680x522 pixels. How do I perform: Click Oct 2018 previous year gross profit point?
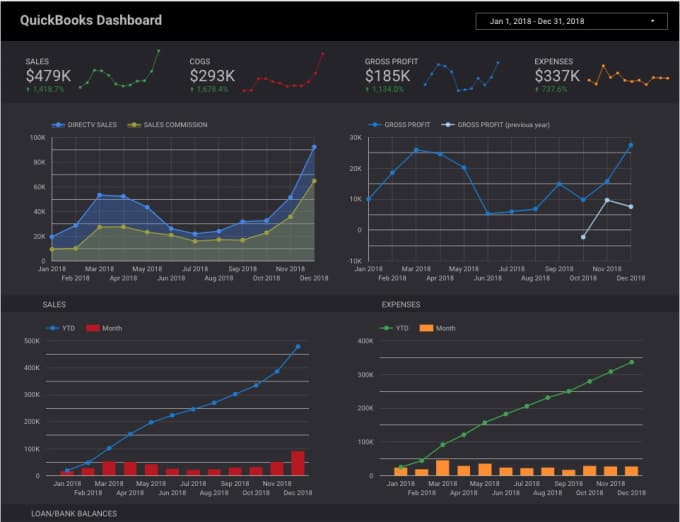[583, 237]
